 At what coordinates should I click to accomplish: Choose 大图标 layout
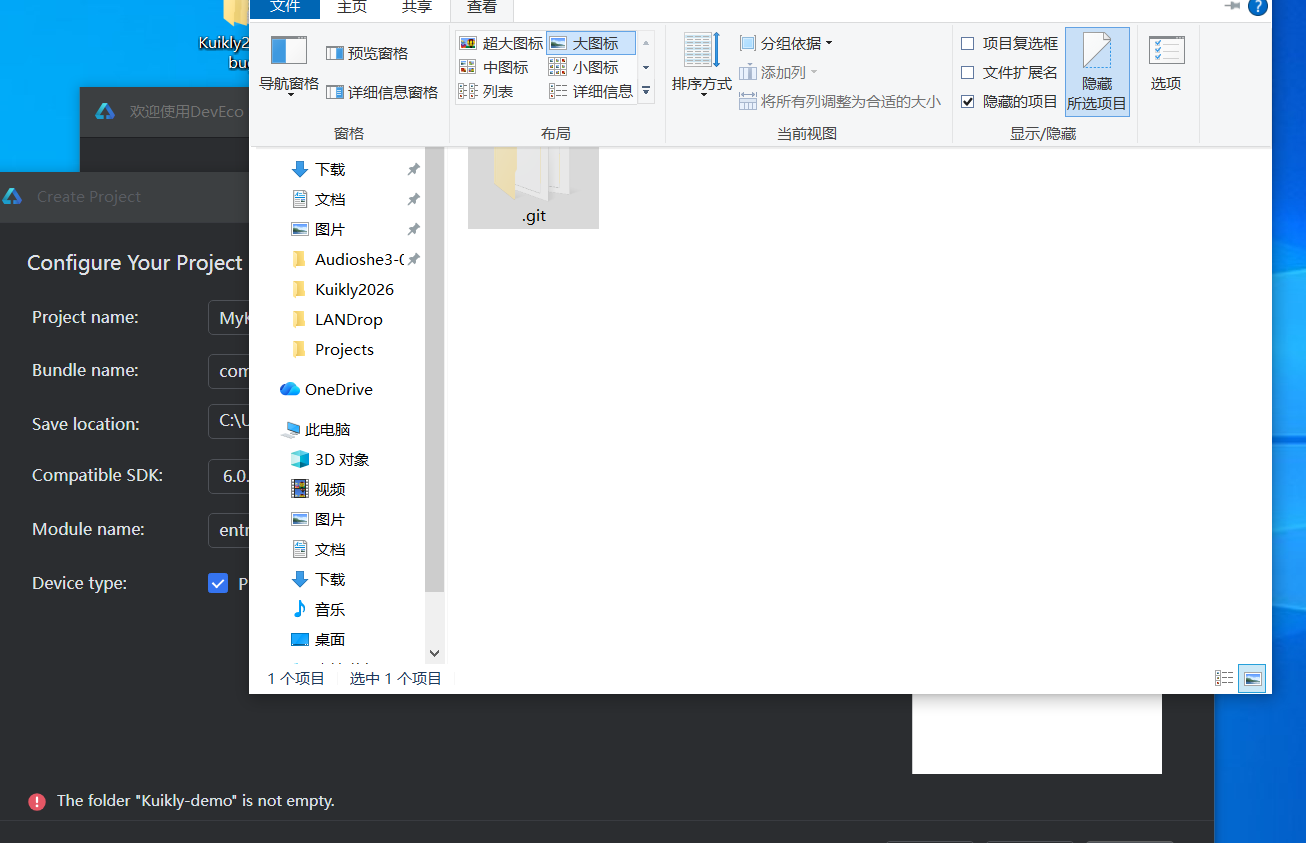pos(591,43)
